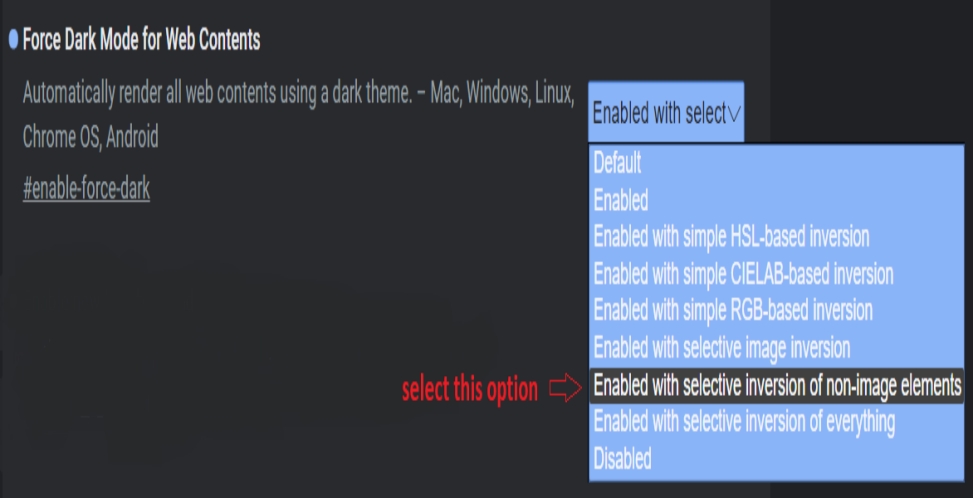Viewport: 973px width, 498px height.
Task: Pick Enabled with simple HSL-based inversion
Action: pyautogui.click(x=731, y=236)
